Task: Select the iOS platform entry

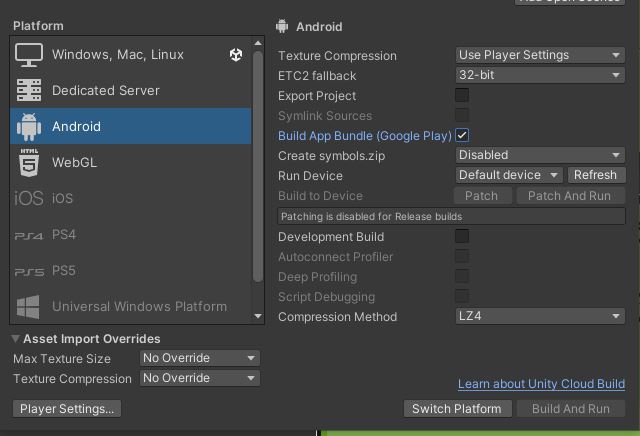Action: 131,198
